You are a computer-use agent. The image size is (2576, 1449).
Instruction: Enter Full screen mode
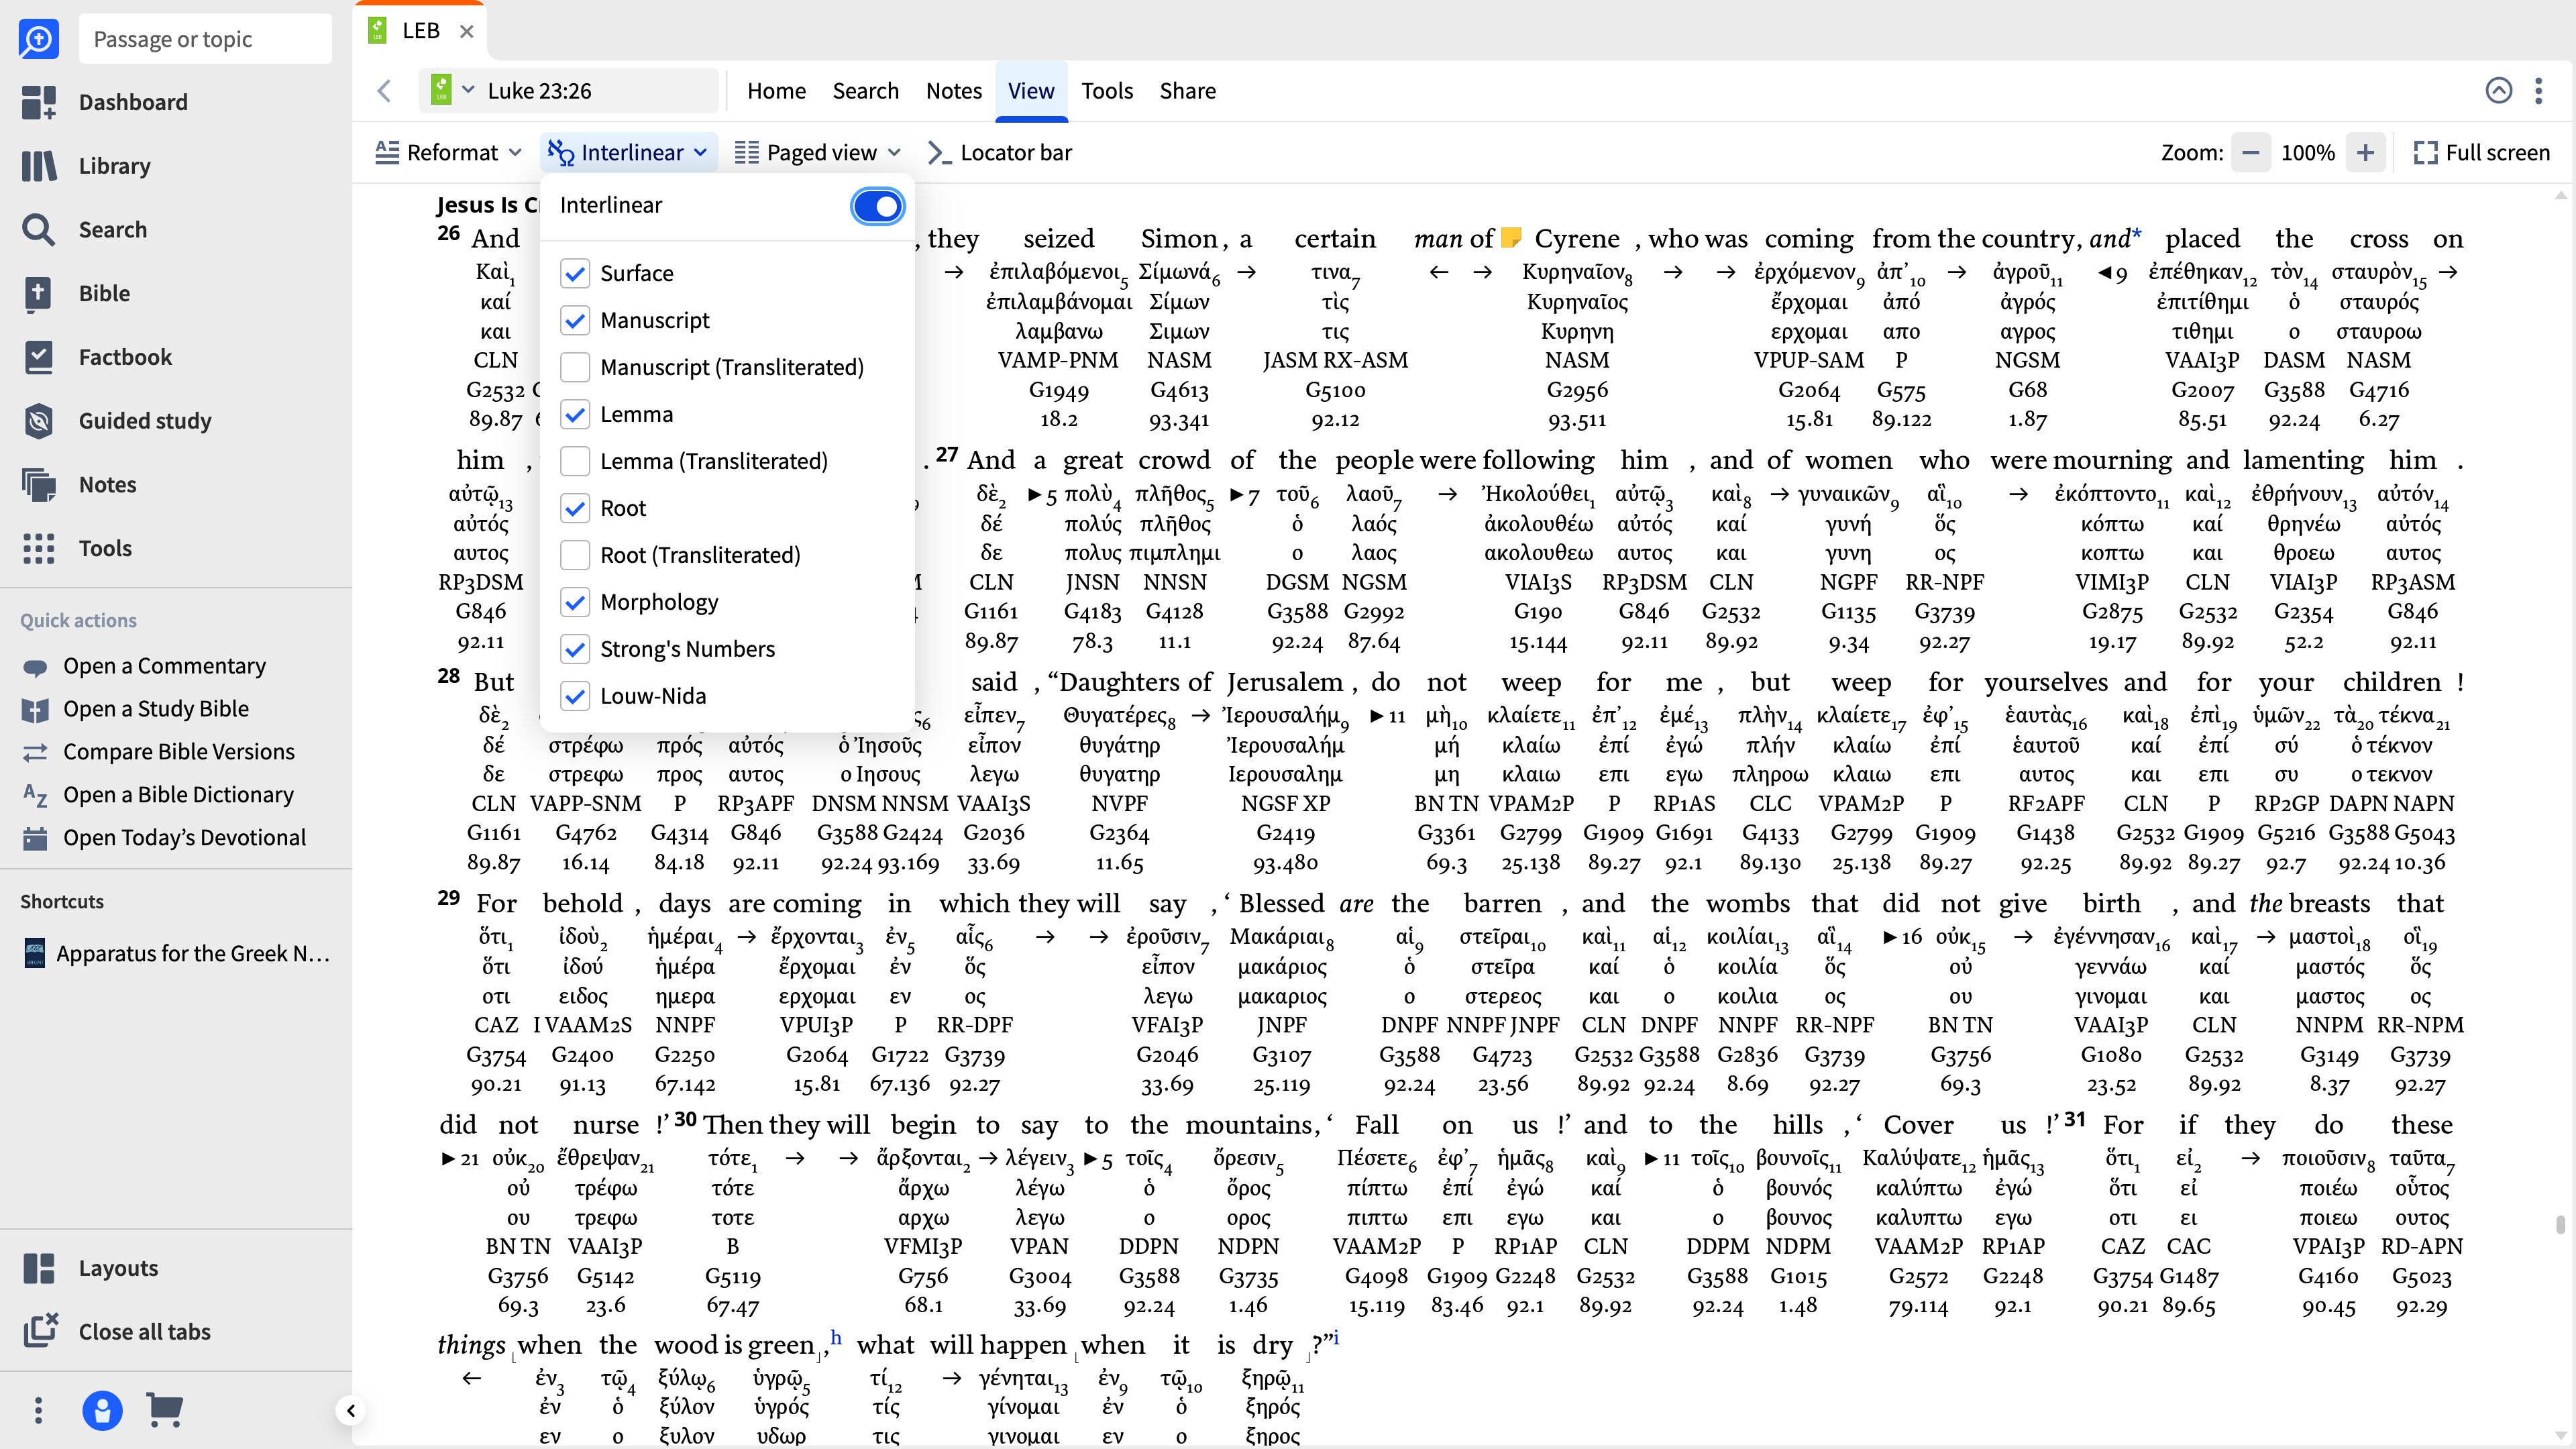2481,153
